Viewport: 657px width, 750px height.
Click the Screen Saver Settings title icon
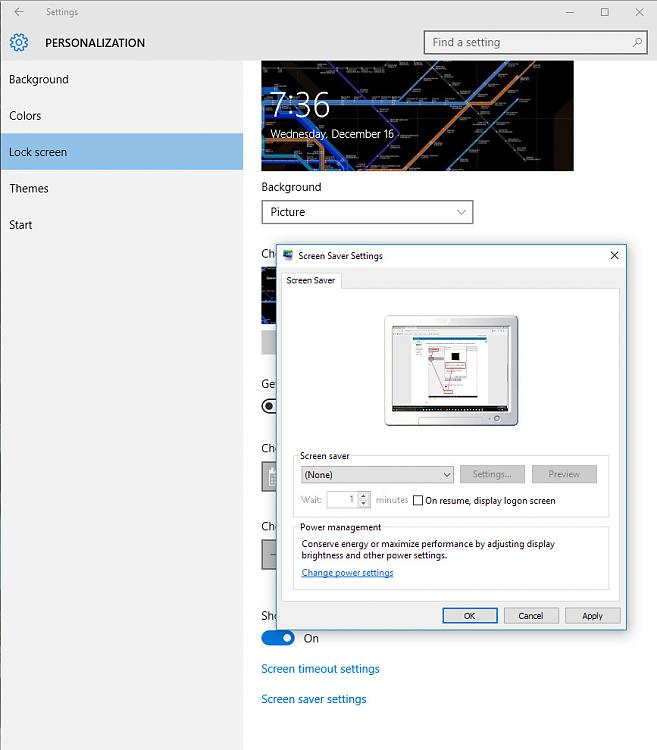click(288, 255)
